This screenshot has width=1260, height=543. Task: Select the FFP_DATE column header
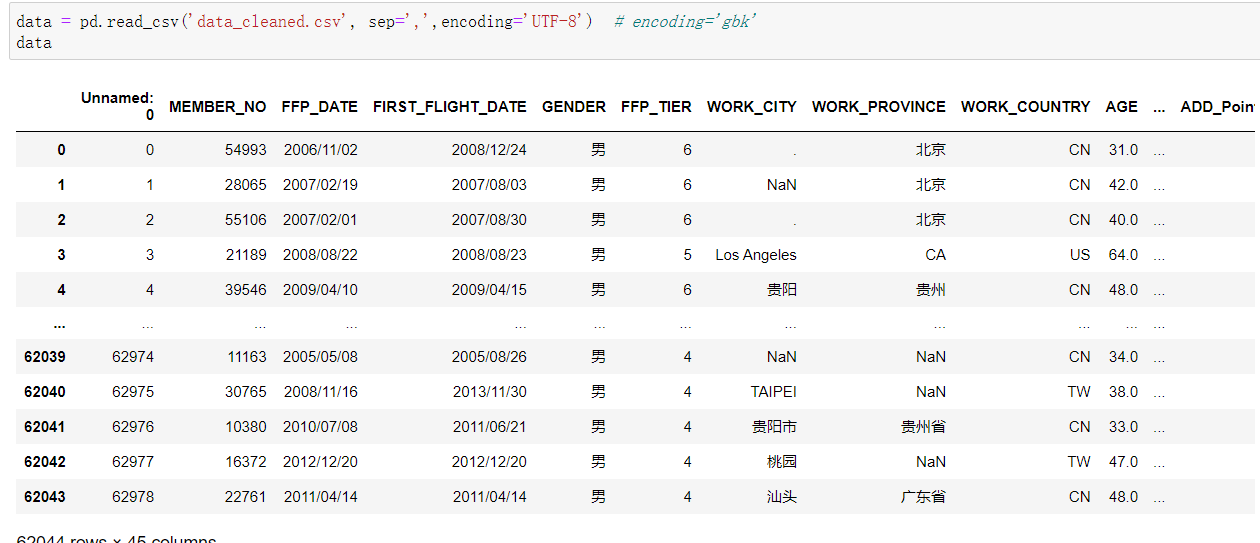pyautogui.click(x=319, y=107)
